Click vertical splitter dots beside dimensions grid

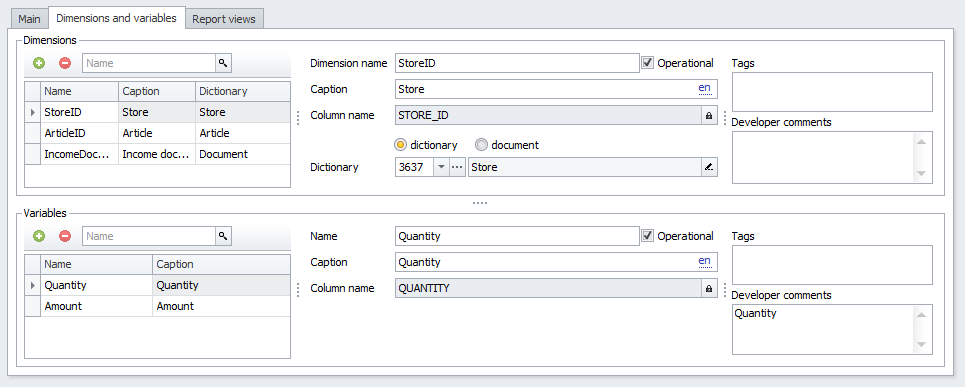(298, 118)
